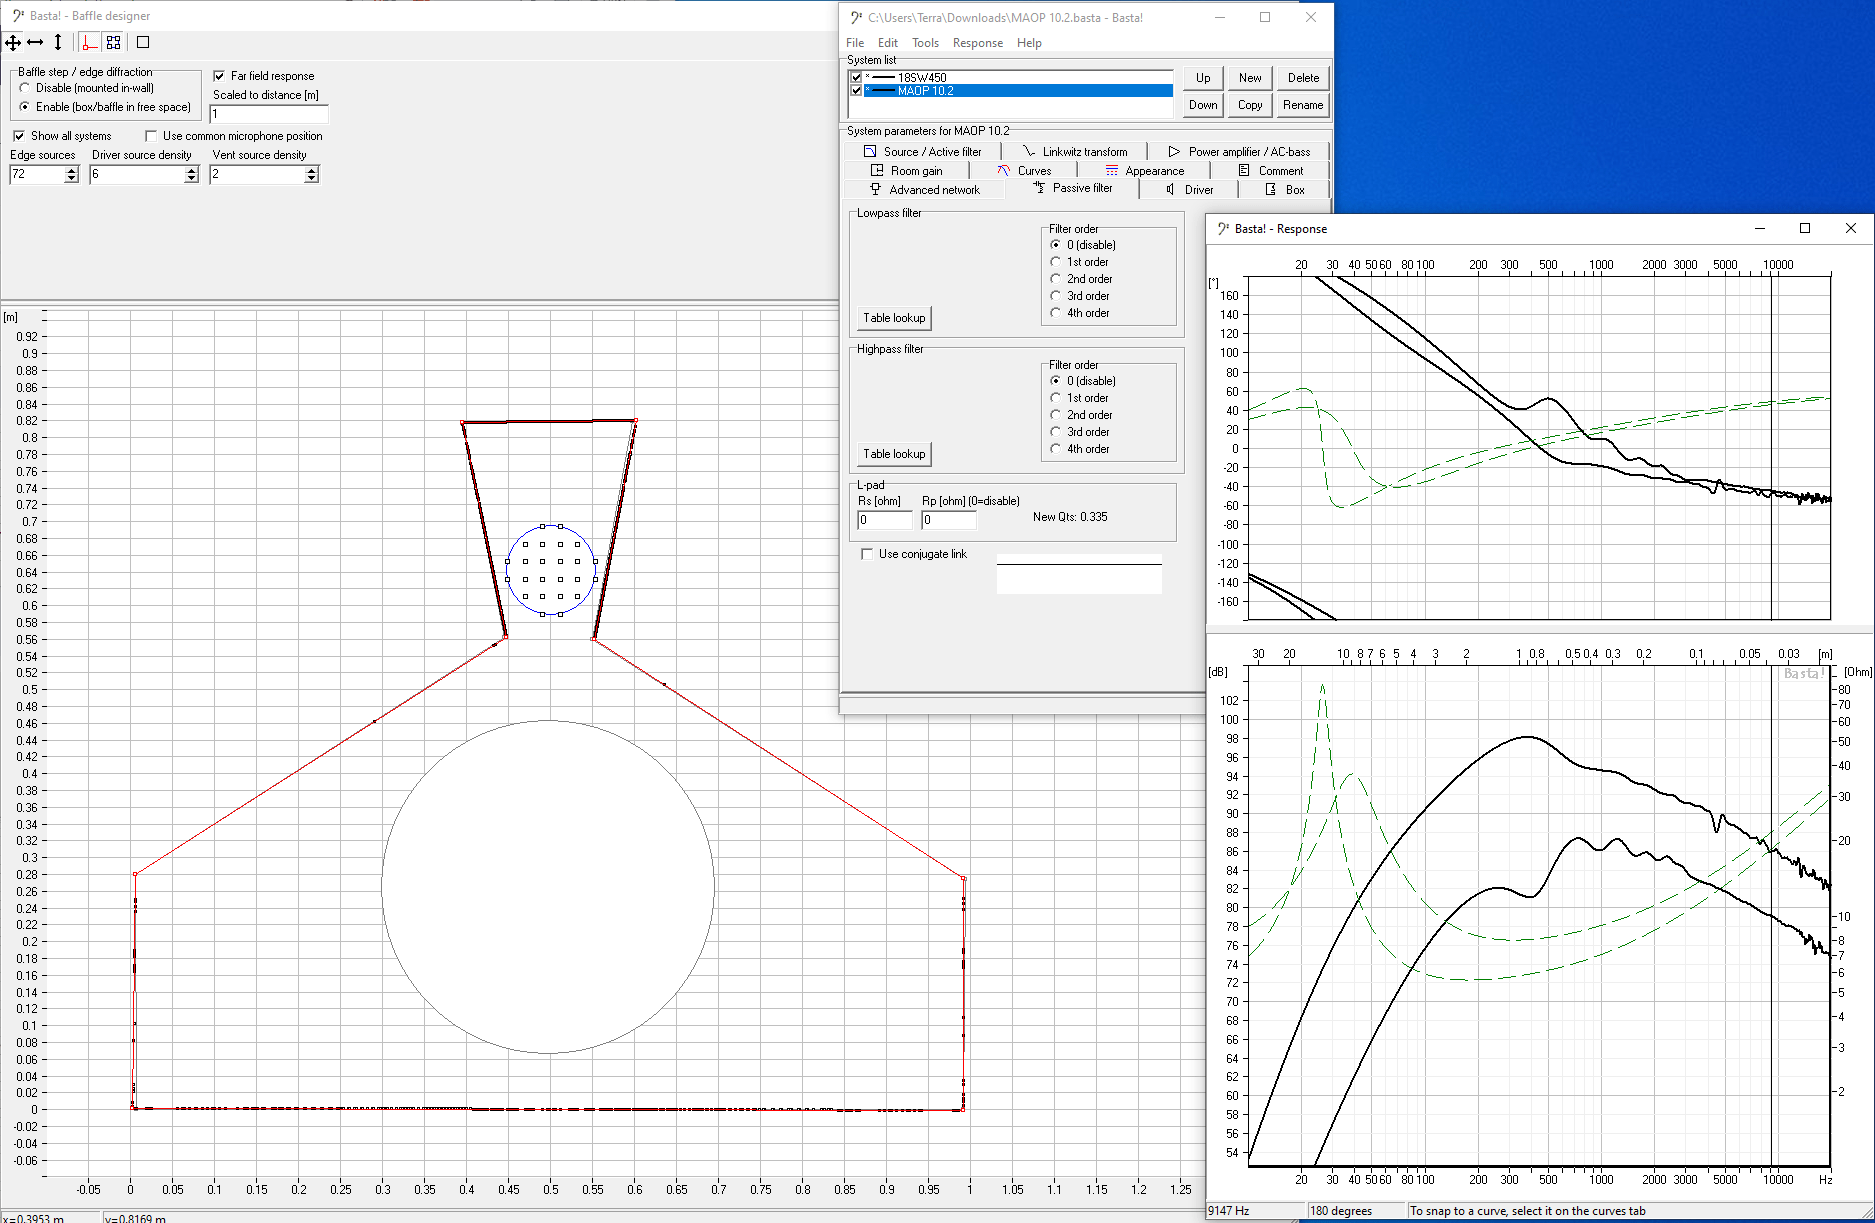Click the Down button for system list
The height and width of the screenshot is (1223, 1875).
(1203, 105)
